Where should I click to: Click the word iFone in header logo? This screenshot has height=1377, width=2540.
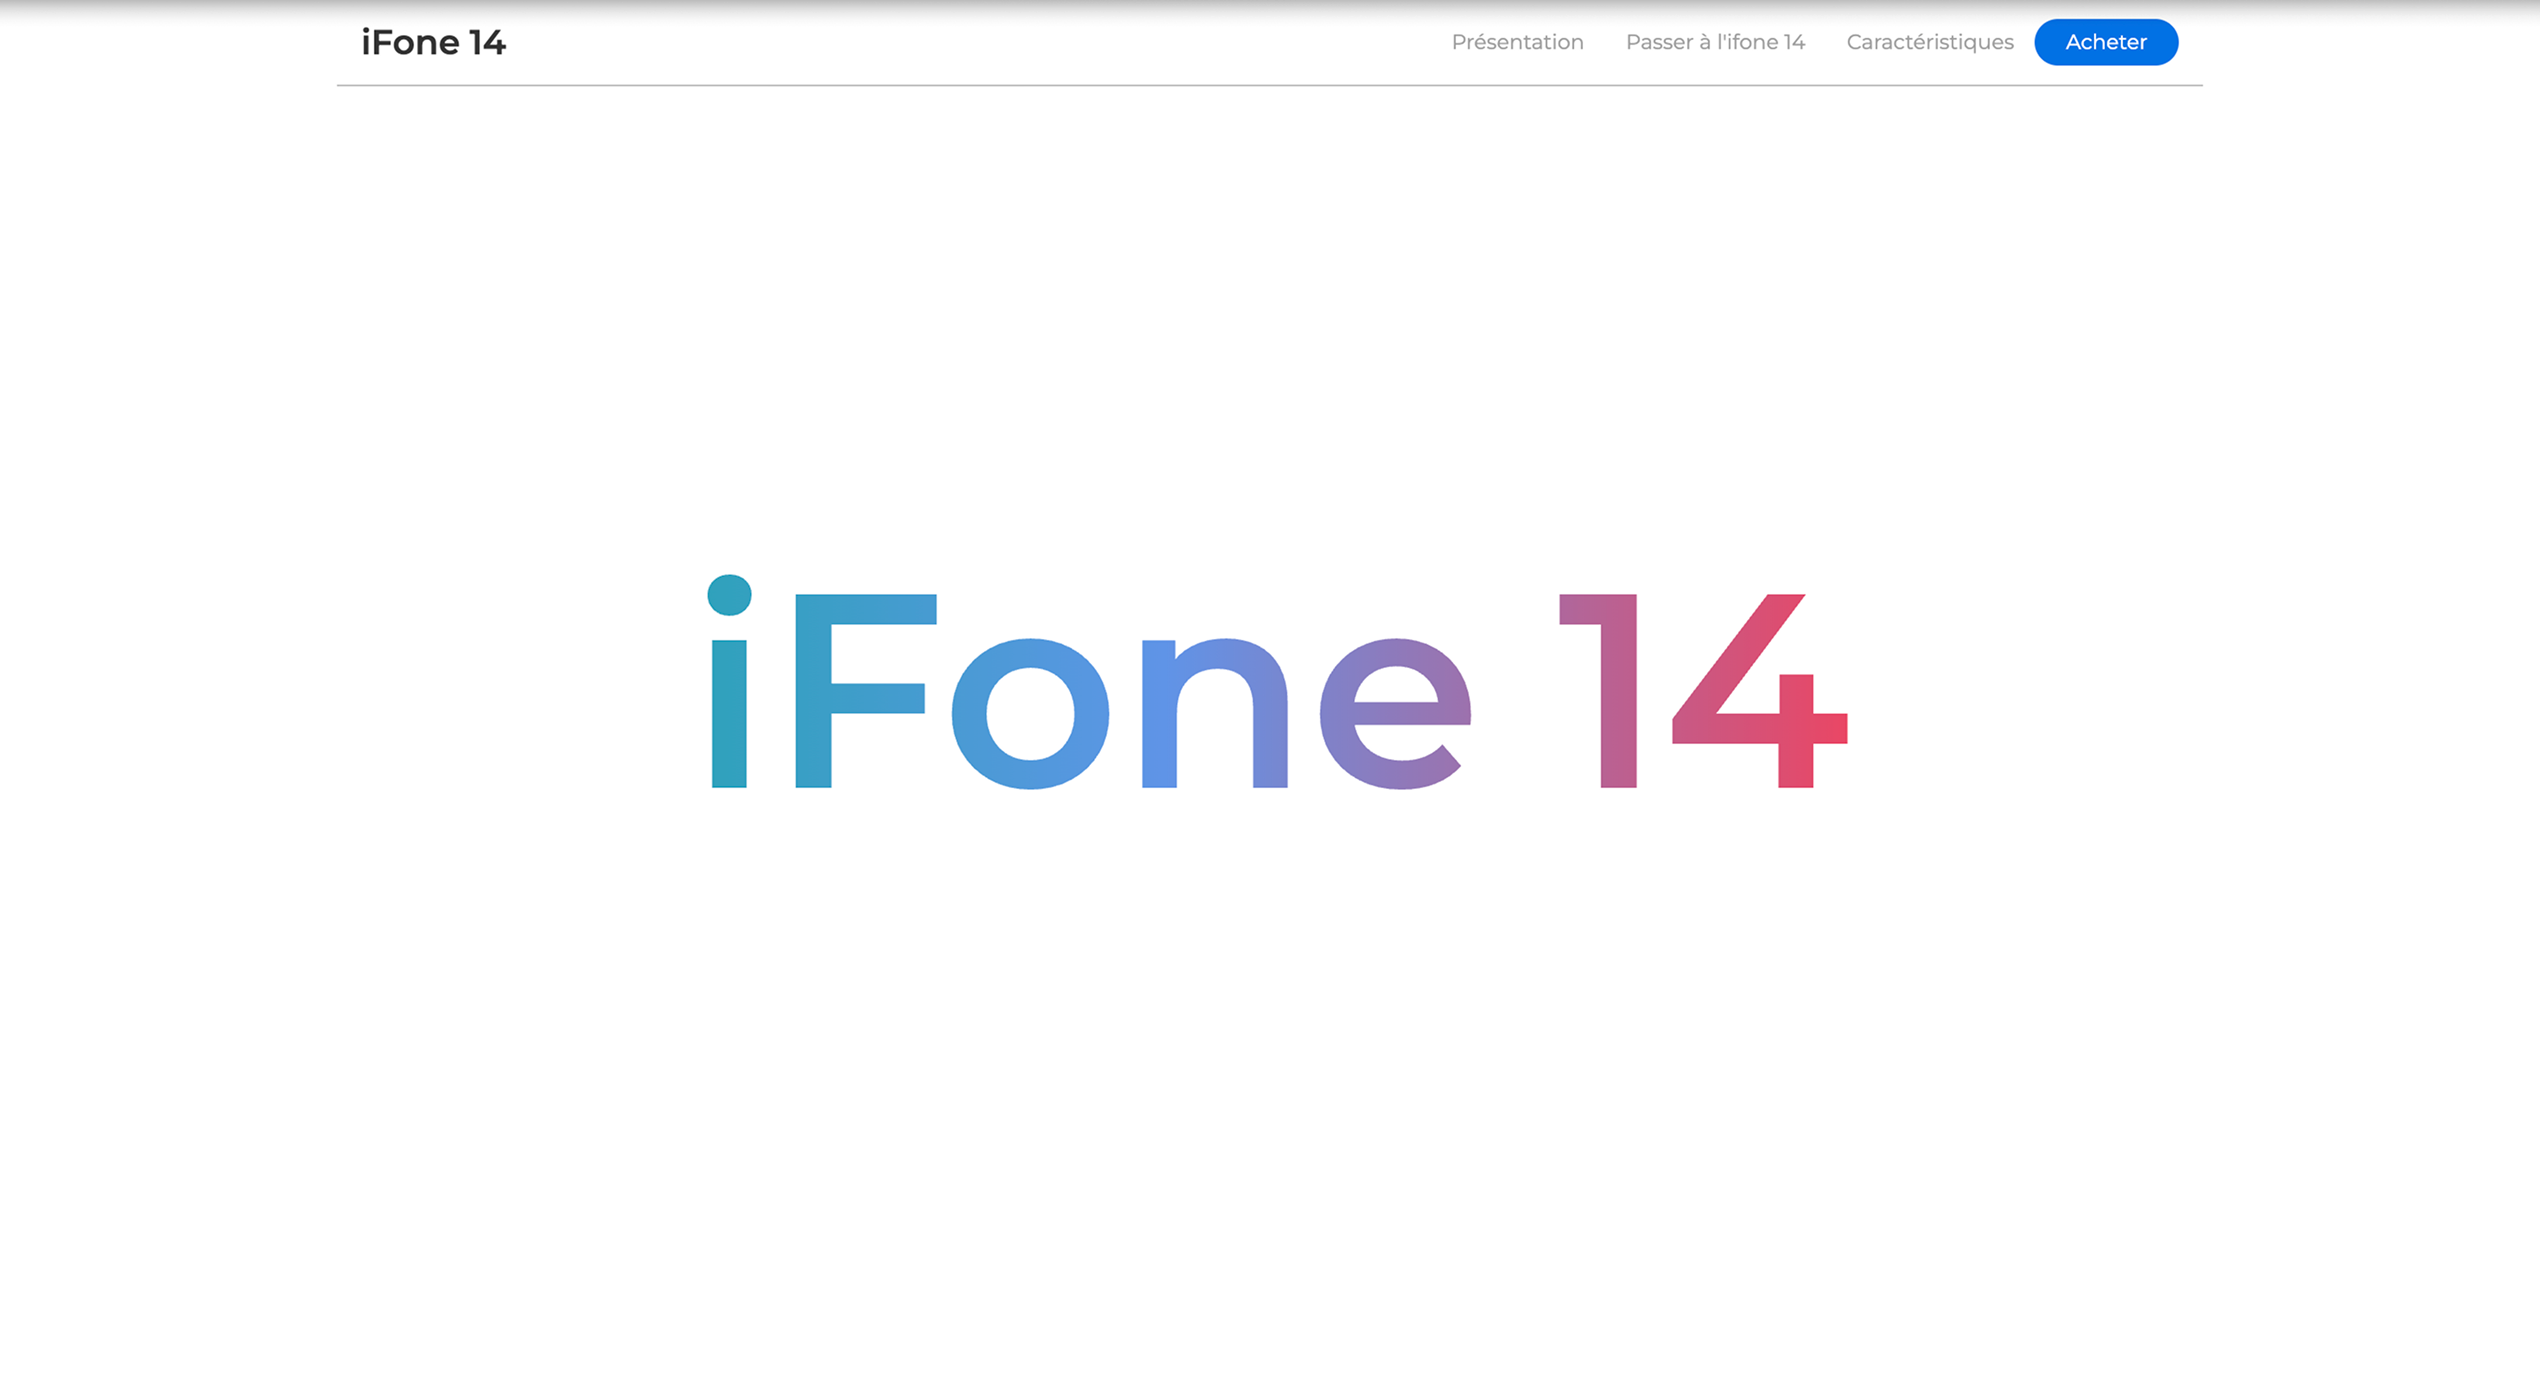pyautogui.click(x=409, y=42)
